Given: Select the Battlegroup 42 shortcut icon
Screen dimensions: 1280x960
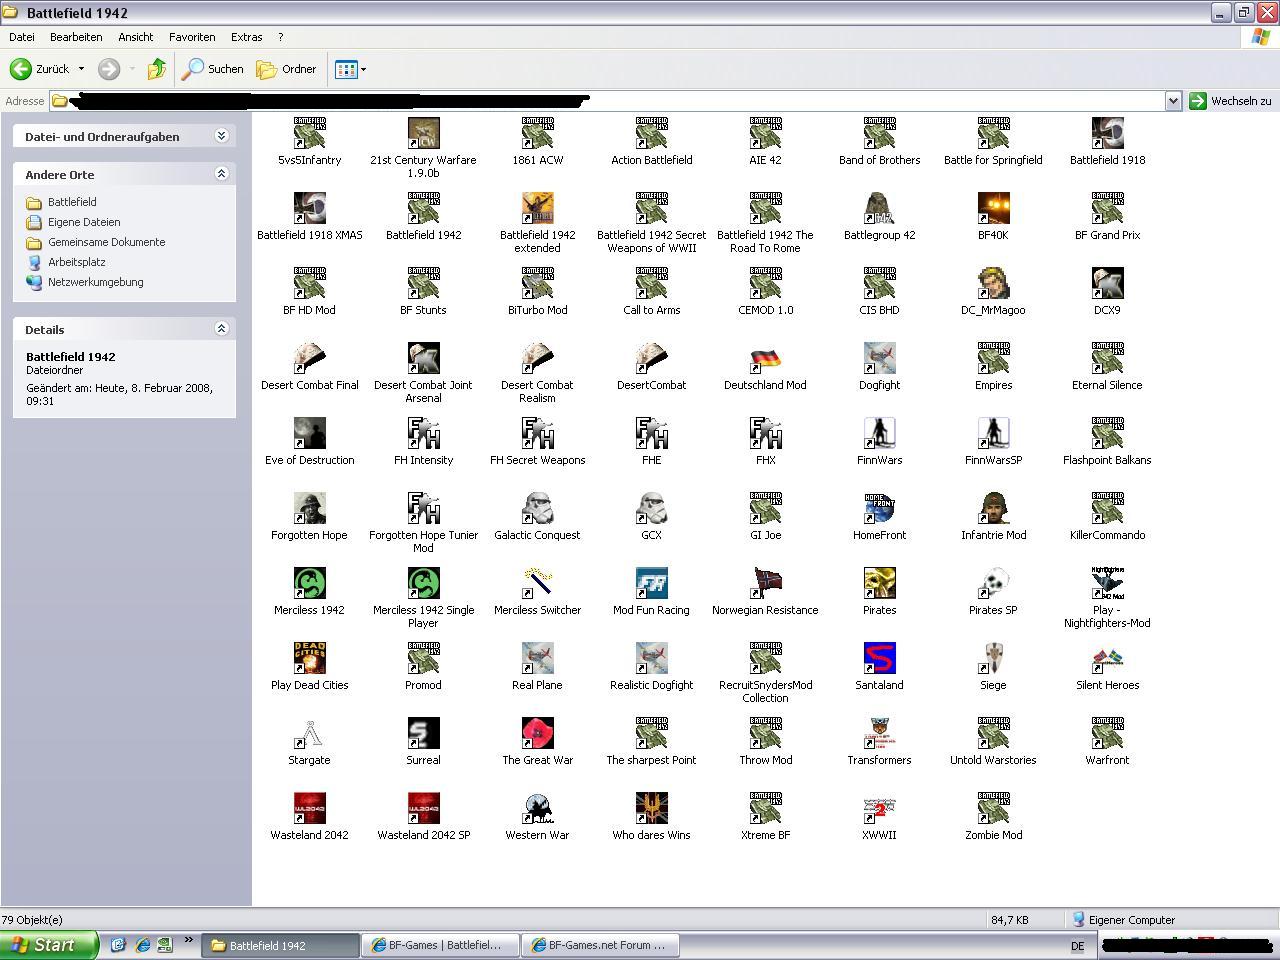Looking at the screenshot, I should pos(879,208).
